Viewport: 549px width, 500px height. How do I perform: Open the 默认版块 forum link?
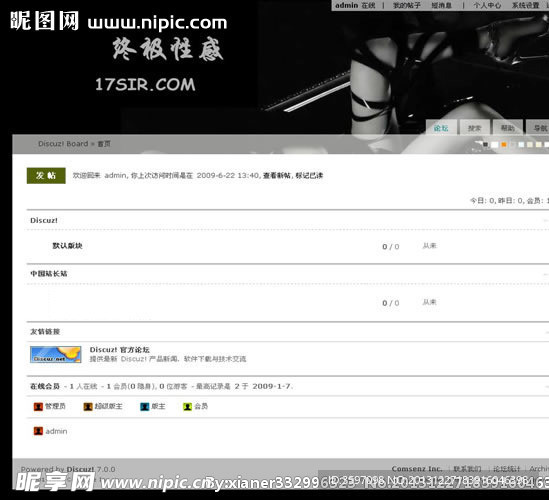(67, 246)
